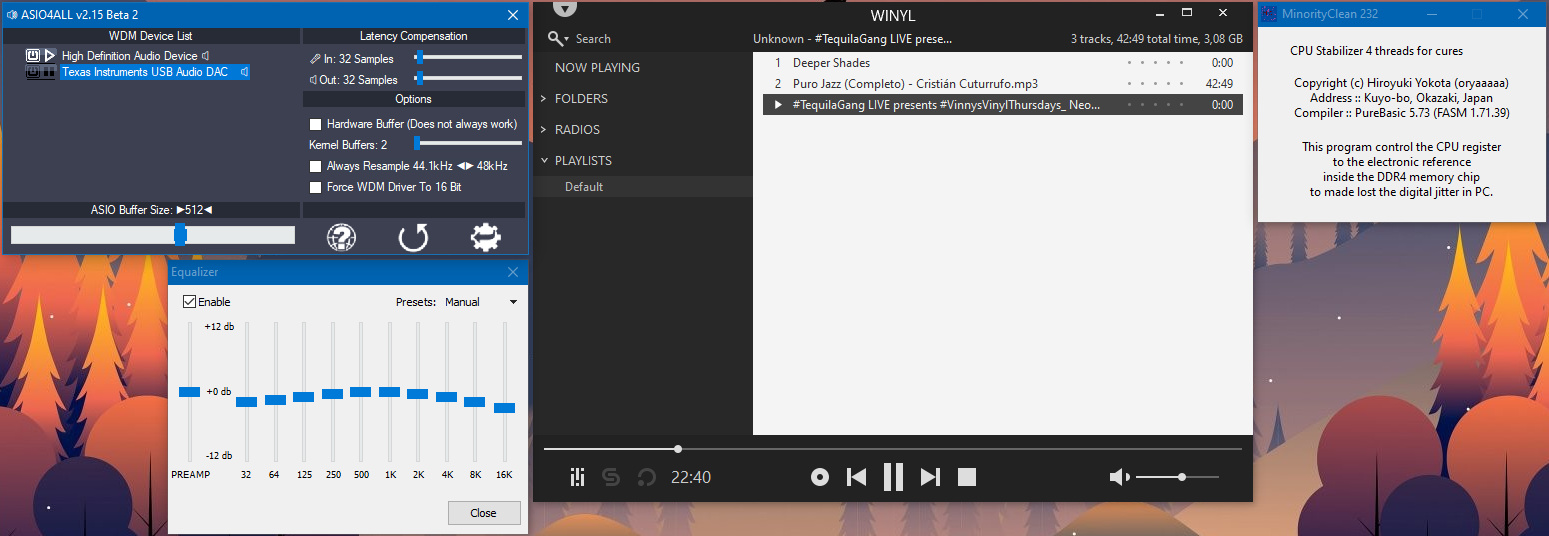Toggle shuffle in the WINYL player
Viewport: 1549px width, 536px height.
click(x=611, y=478)
